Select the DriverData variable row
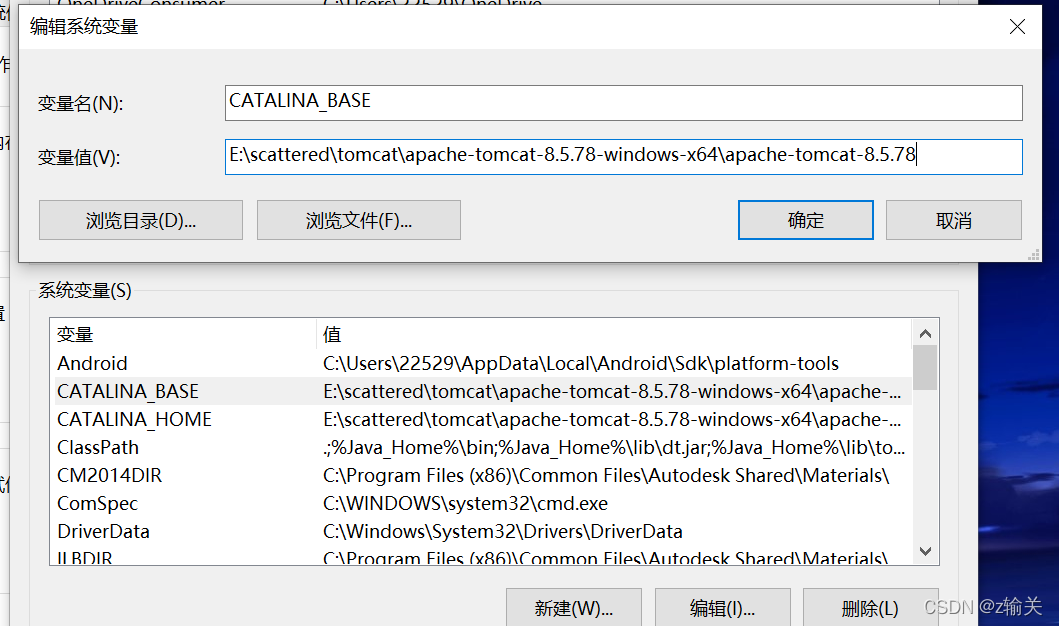The height and width of the screenshot is (626, 1059). pyautogui.click(x=483, y=531)
